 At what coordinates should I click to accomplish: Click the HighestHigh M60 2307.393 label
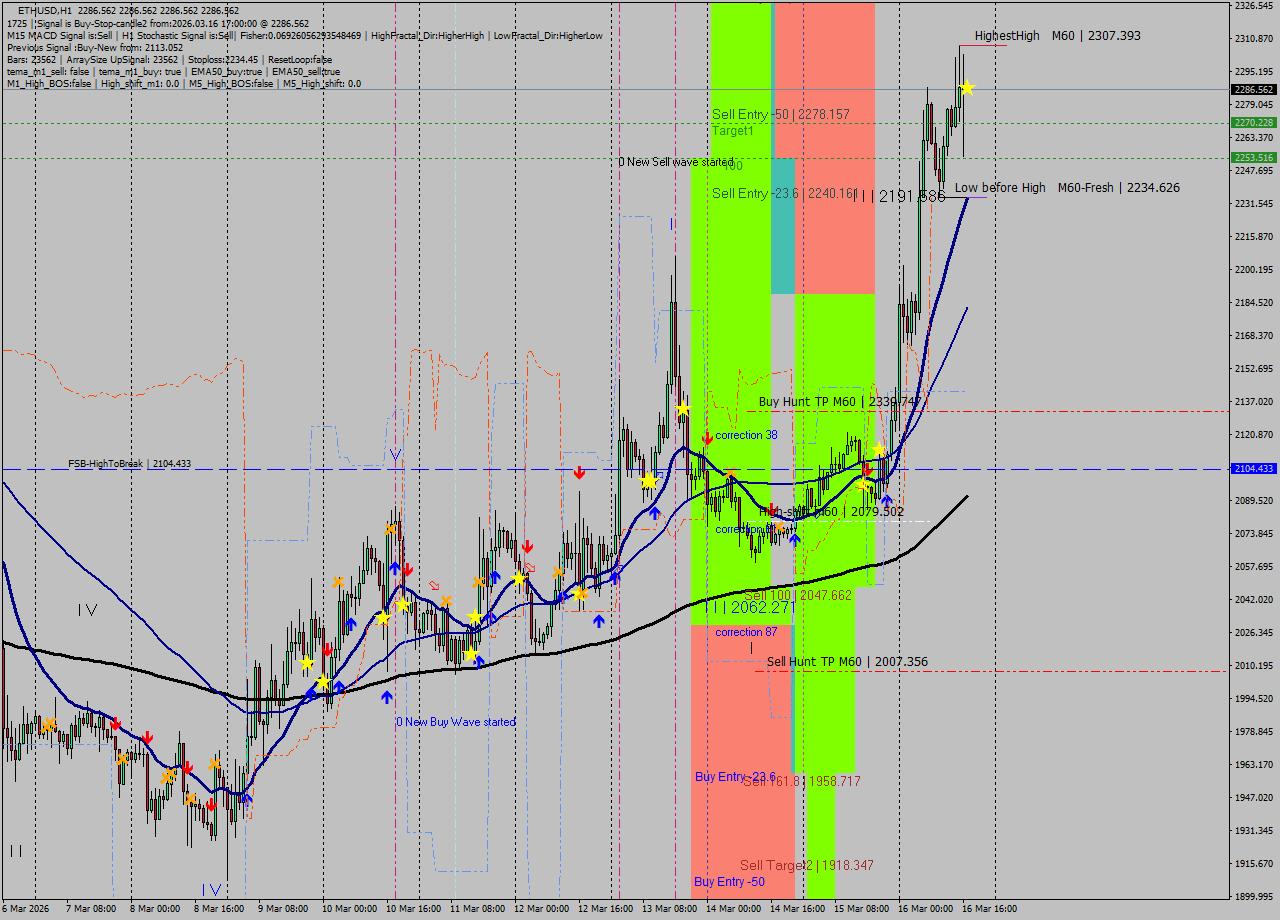point(1057,36)
